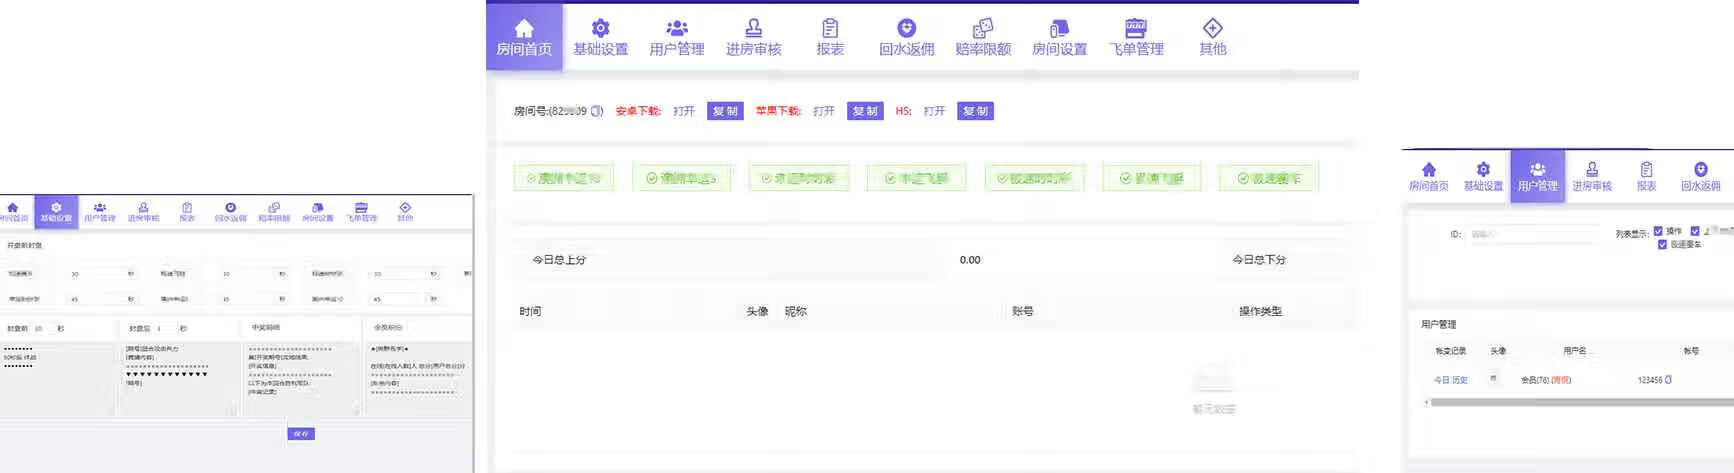Viewport: 1734px width, 473px height.
Task: Open 回水返佣 icon in center navbar
Action: [906, 28]
